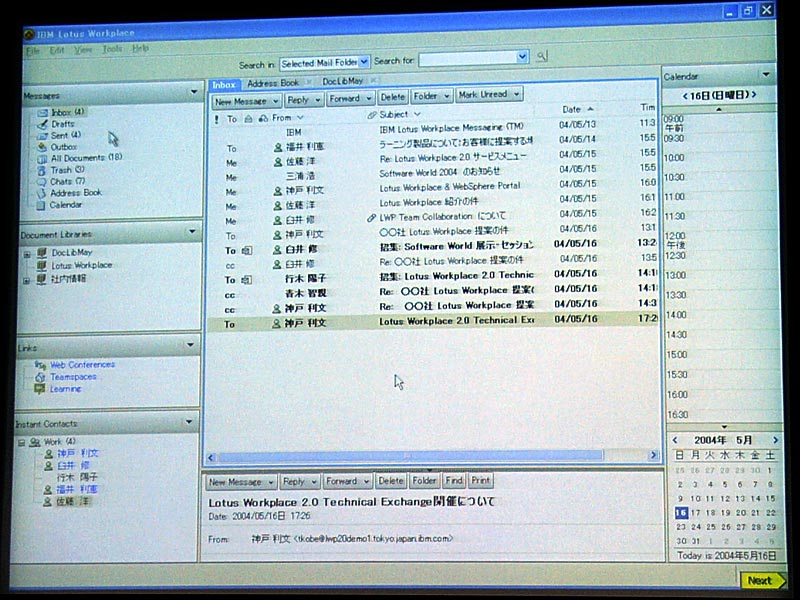Open Address Book icon in Messages panel

click(x=41, y=193)
